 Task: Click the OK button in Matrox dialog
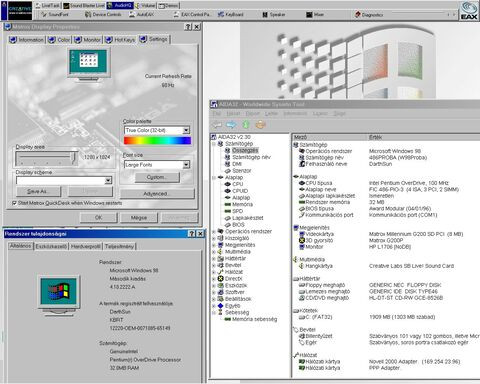tap(99, 218)
